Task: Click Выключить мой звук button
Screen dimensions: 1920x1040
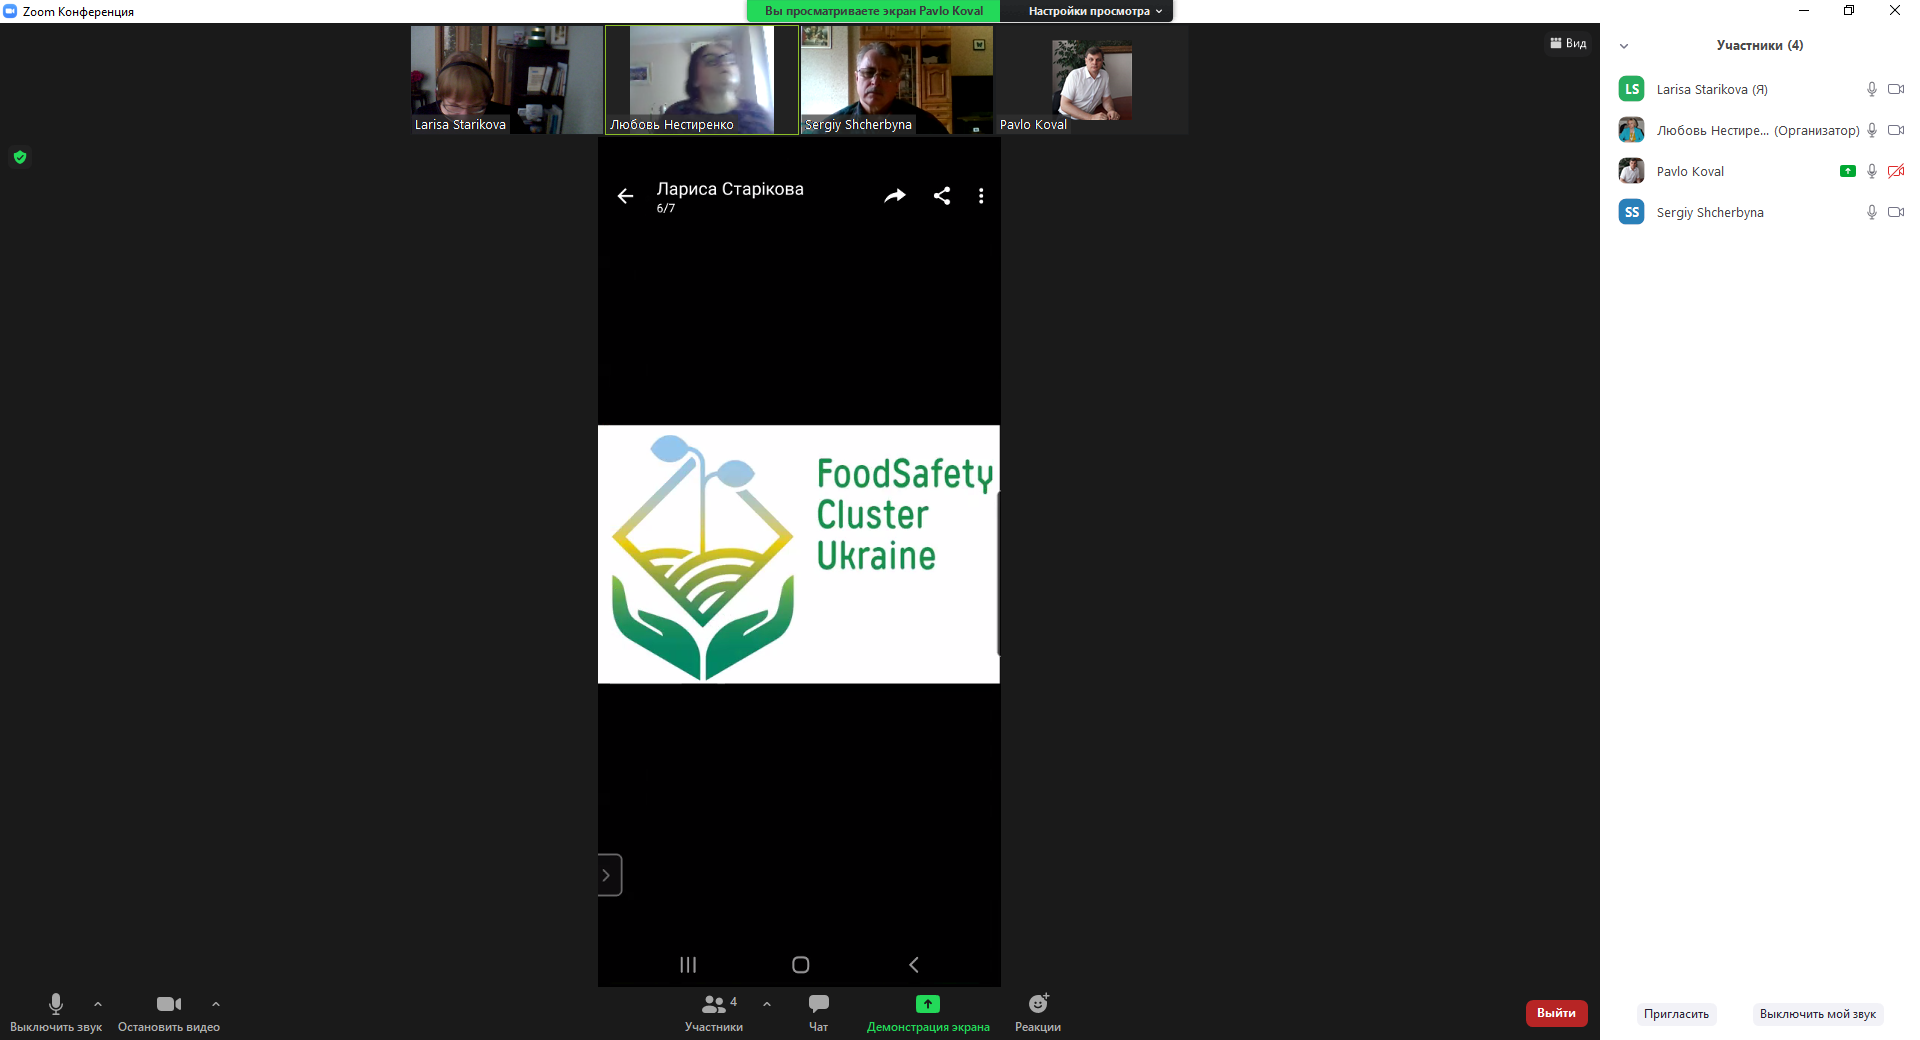Action: point(1817,1014)
